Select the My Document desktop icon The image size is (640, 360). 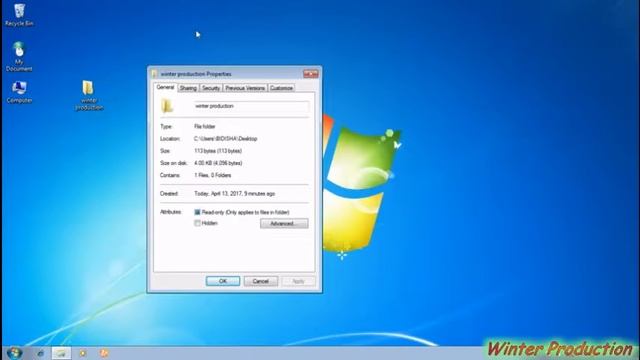(19, 56)
